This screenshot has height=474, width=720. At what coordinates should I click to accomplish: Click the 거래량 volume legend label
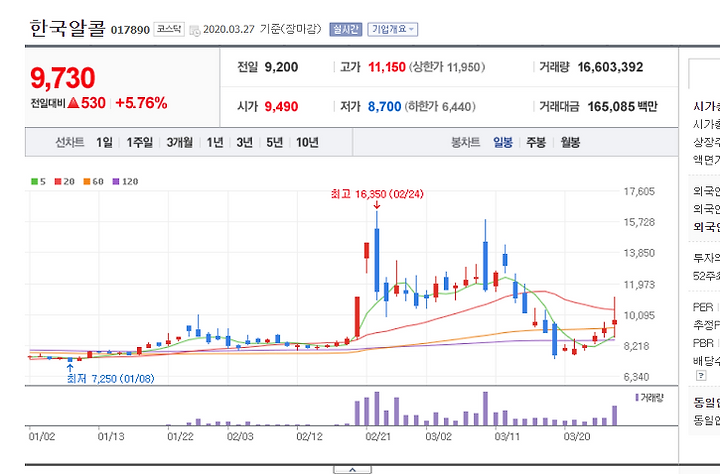tap(650, 398)
